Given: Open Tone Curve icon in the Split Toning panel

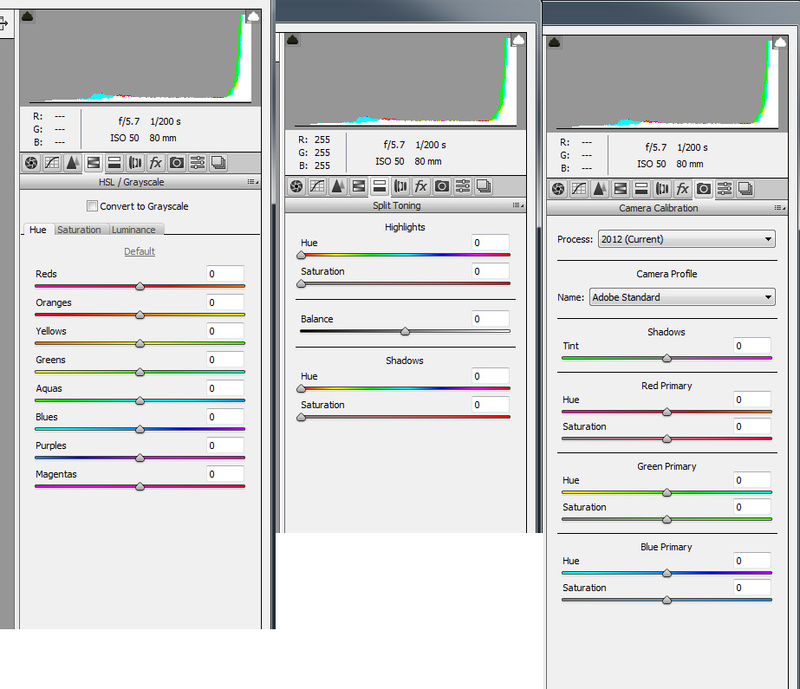Looking at the screenshot, I should coord(317,186).
